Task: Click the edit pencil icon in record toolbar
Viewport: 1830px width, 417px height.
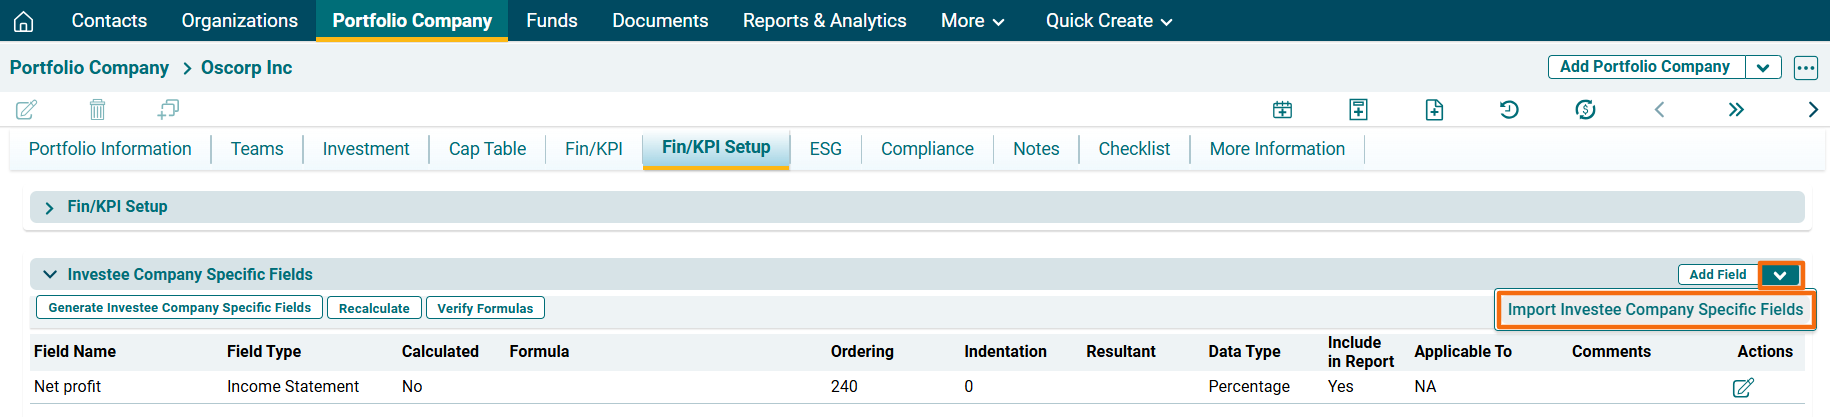Action: point(27,109)
